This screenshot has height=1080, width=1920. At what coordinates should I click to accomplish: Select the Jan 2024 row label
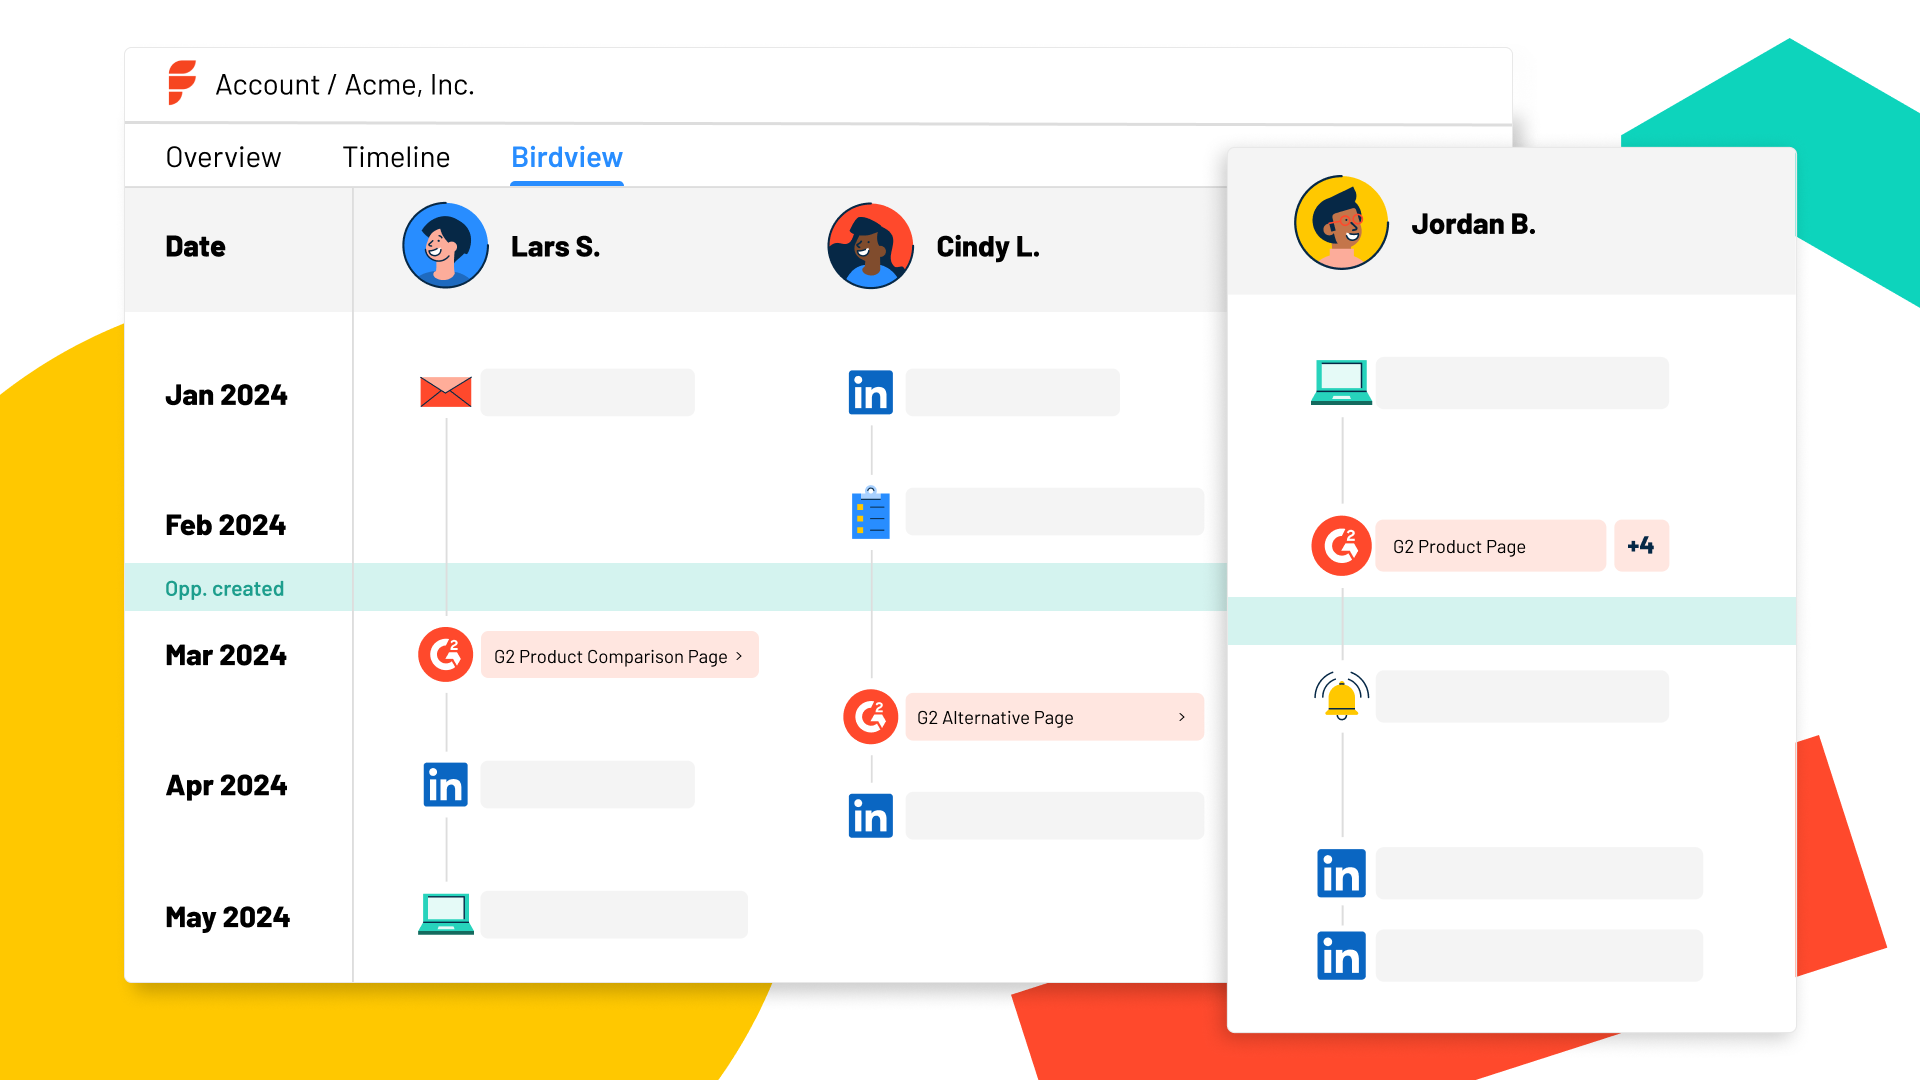(226, 395)
